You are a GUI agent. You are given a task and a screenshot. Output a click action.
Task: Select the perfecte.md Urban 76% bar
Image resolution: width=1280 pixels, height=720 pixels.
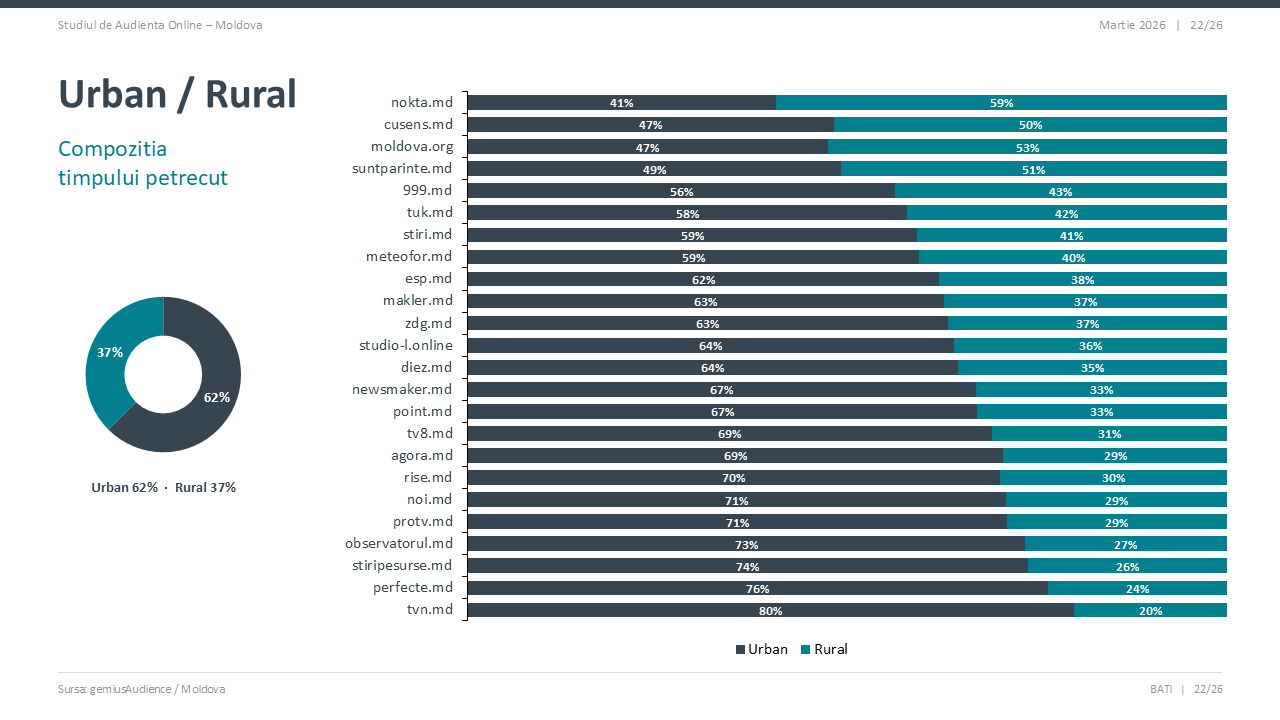(757, 588)
